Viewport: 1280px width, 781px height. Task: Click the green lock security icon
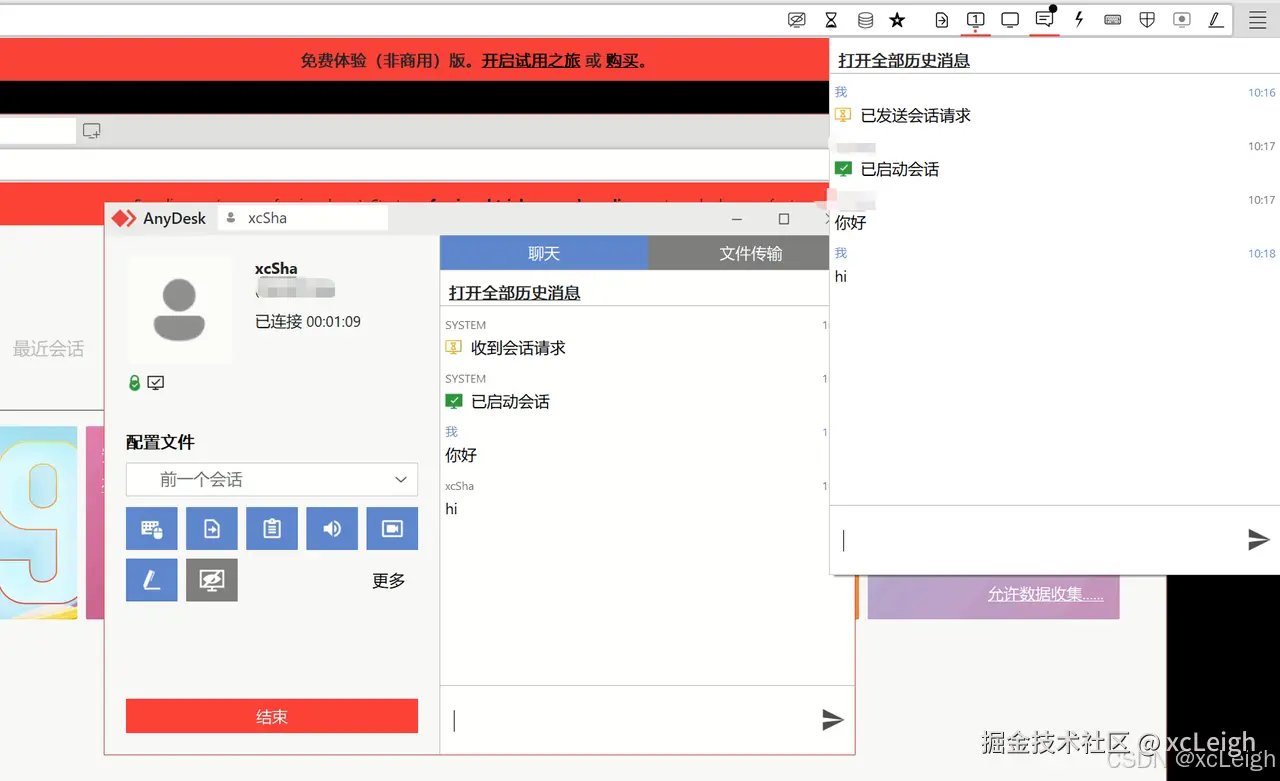click(x=134, y=382)
